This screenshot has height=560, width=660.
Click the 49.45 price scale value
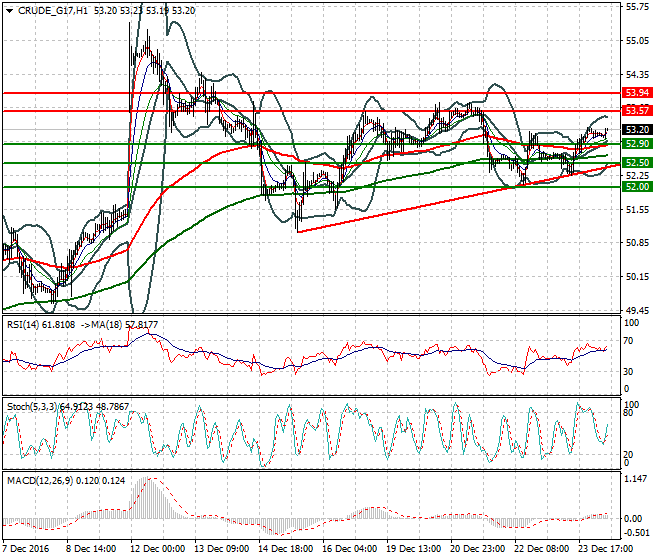pos(637,311)
